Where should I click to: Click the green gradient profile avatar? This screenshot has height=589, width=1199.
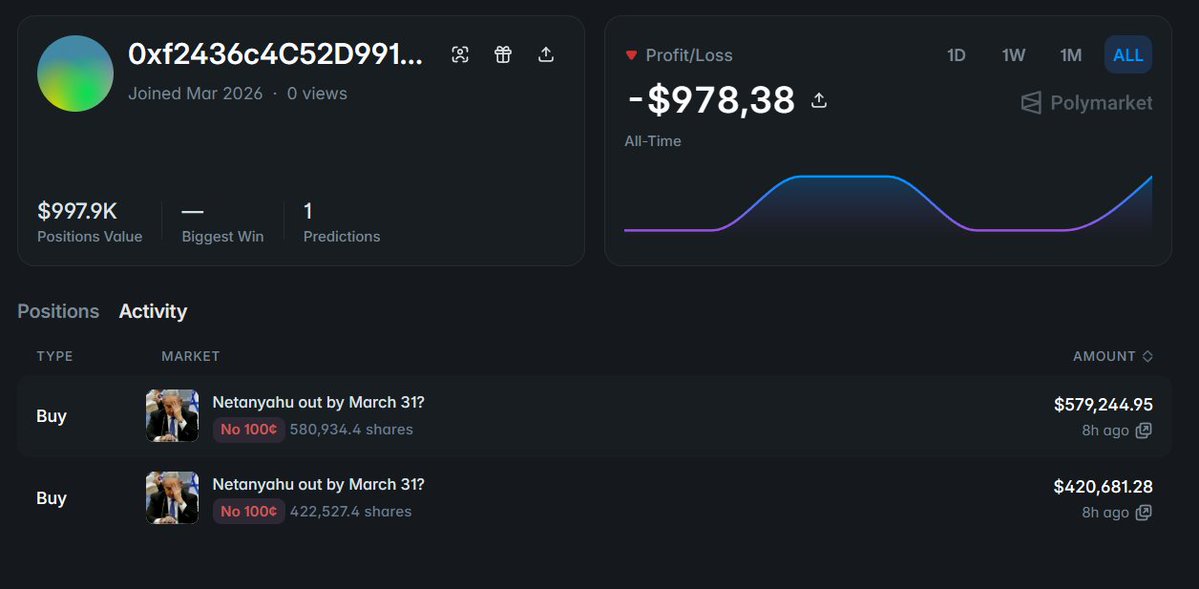point(75,73)
